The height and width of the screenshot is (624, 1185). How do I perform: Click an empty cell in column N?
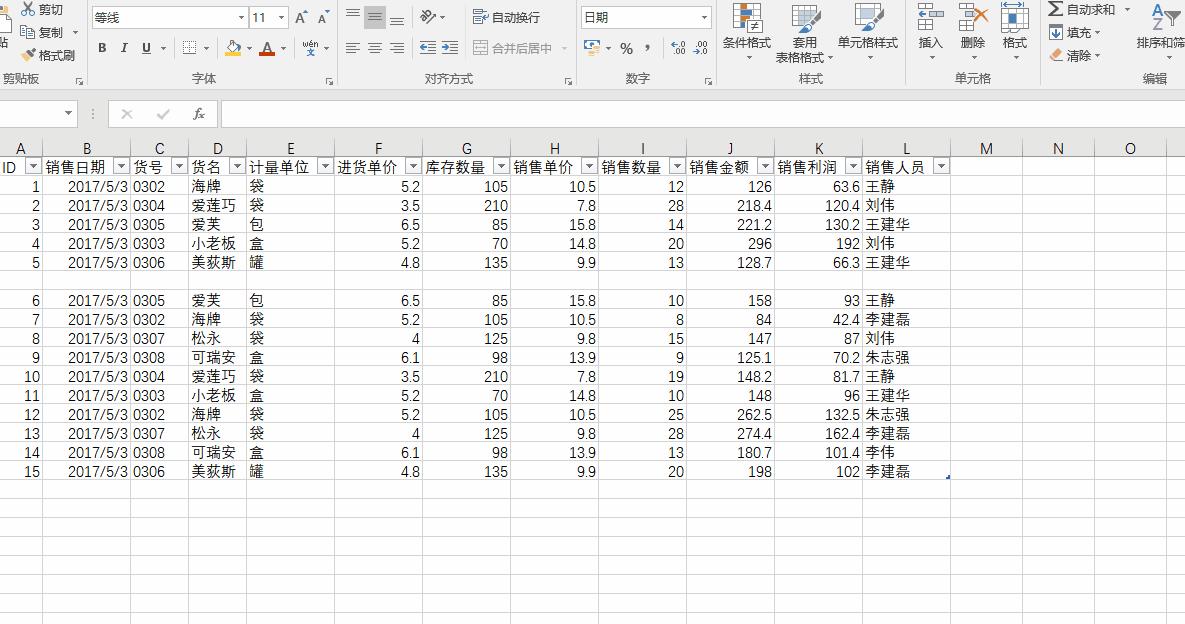(x=1058, y=300)
